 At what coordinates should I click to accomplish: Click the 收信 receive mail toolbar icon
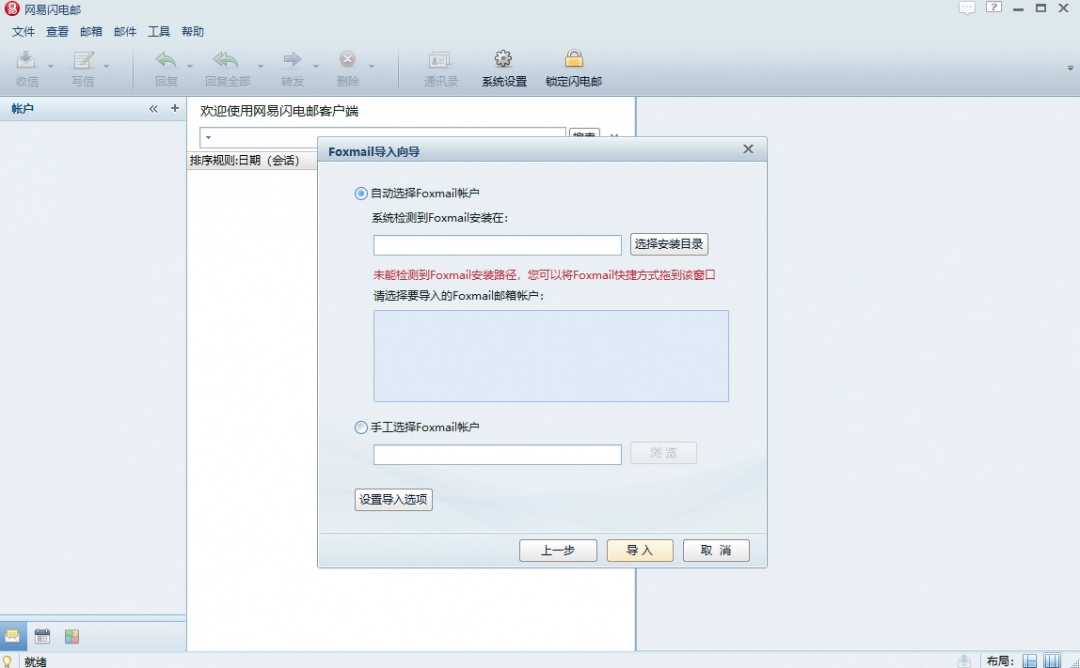point(26,60)
